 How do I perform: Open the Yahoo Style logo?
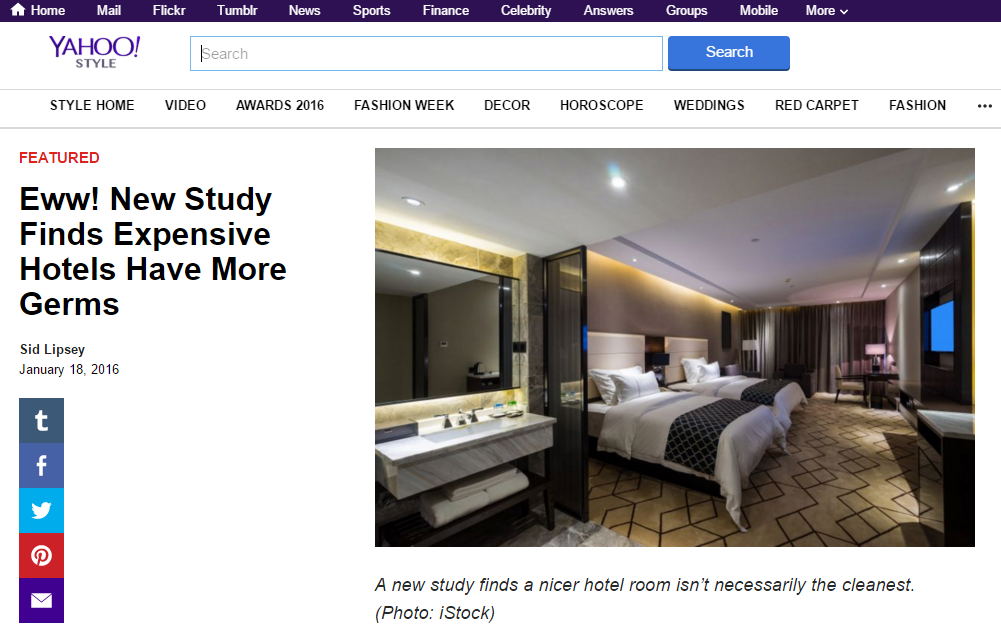tap(94, 52)
